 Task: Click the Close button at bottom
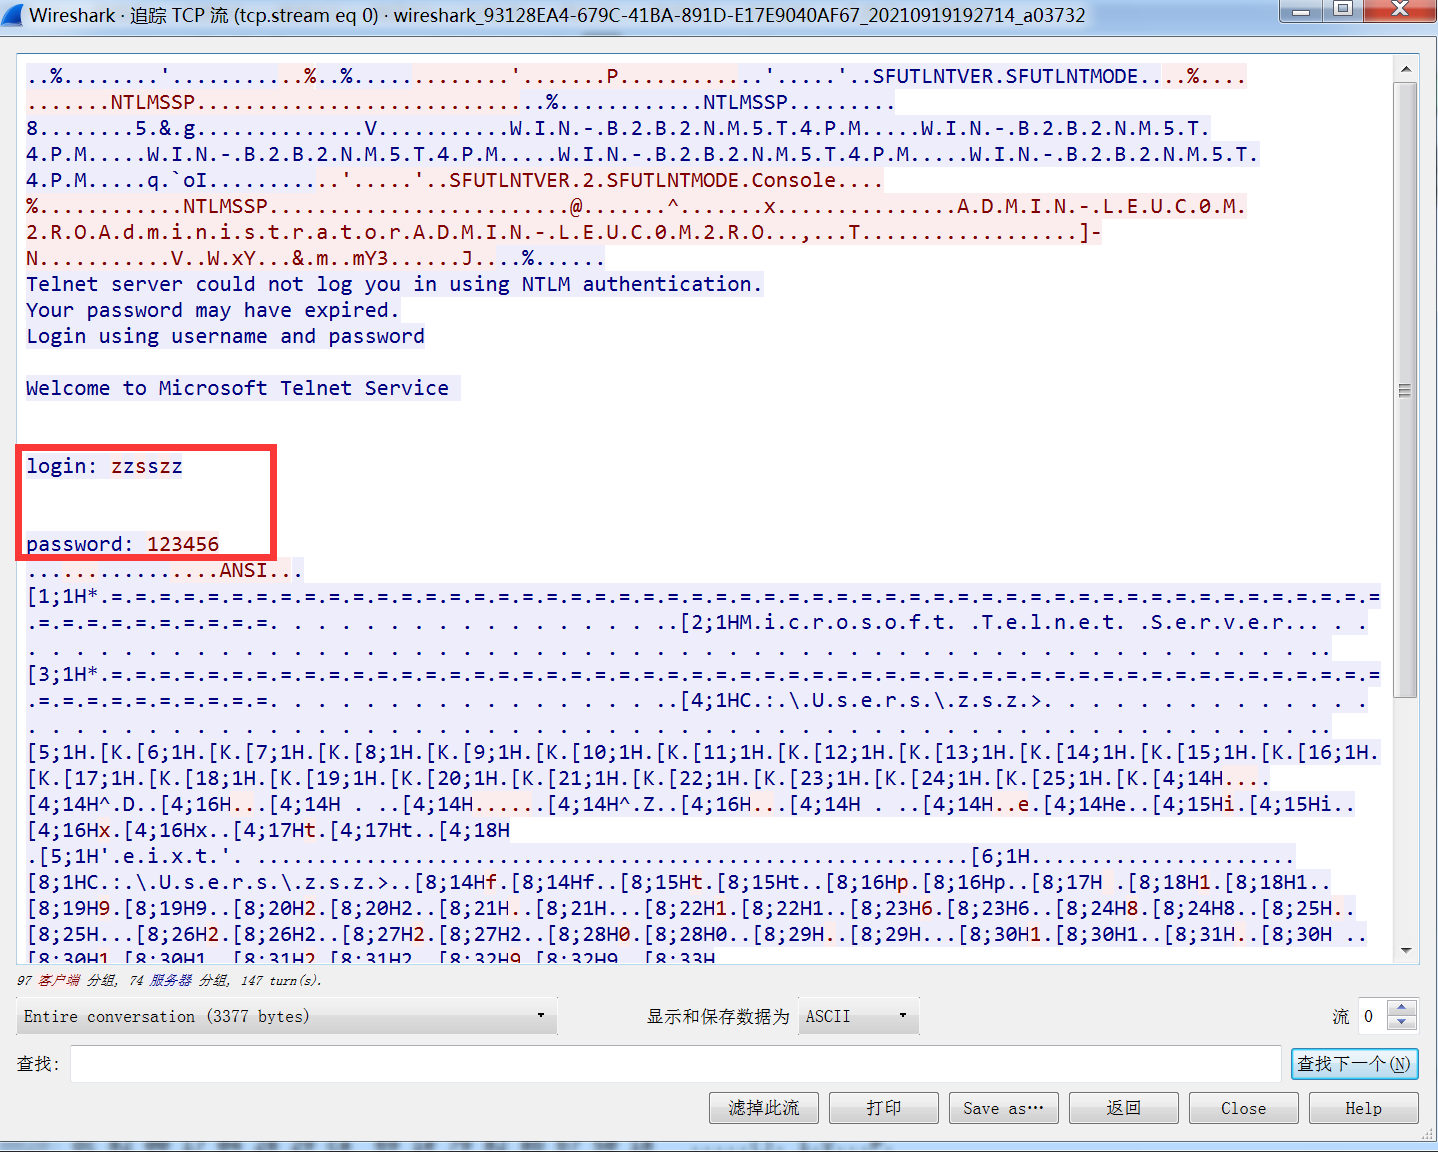pos(1243,1108)
